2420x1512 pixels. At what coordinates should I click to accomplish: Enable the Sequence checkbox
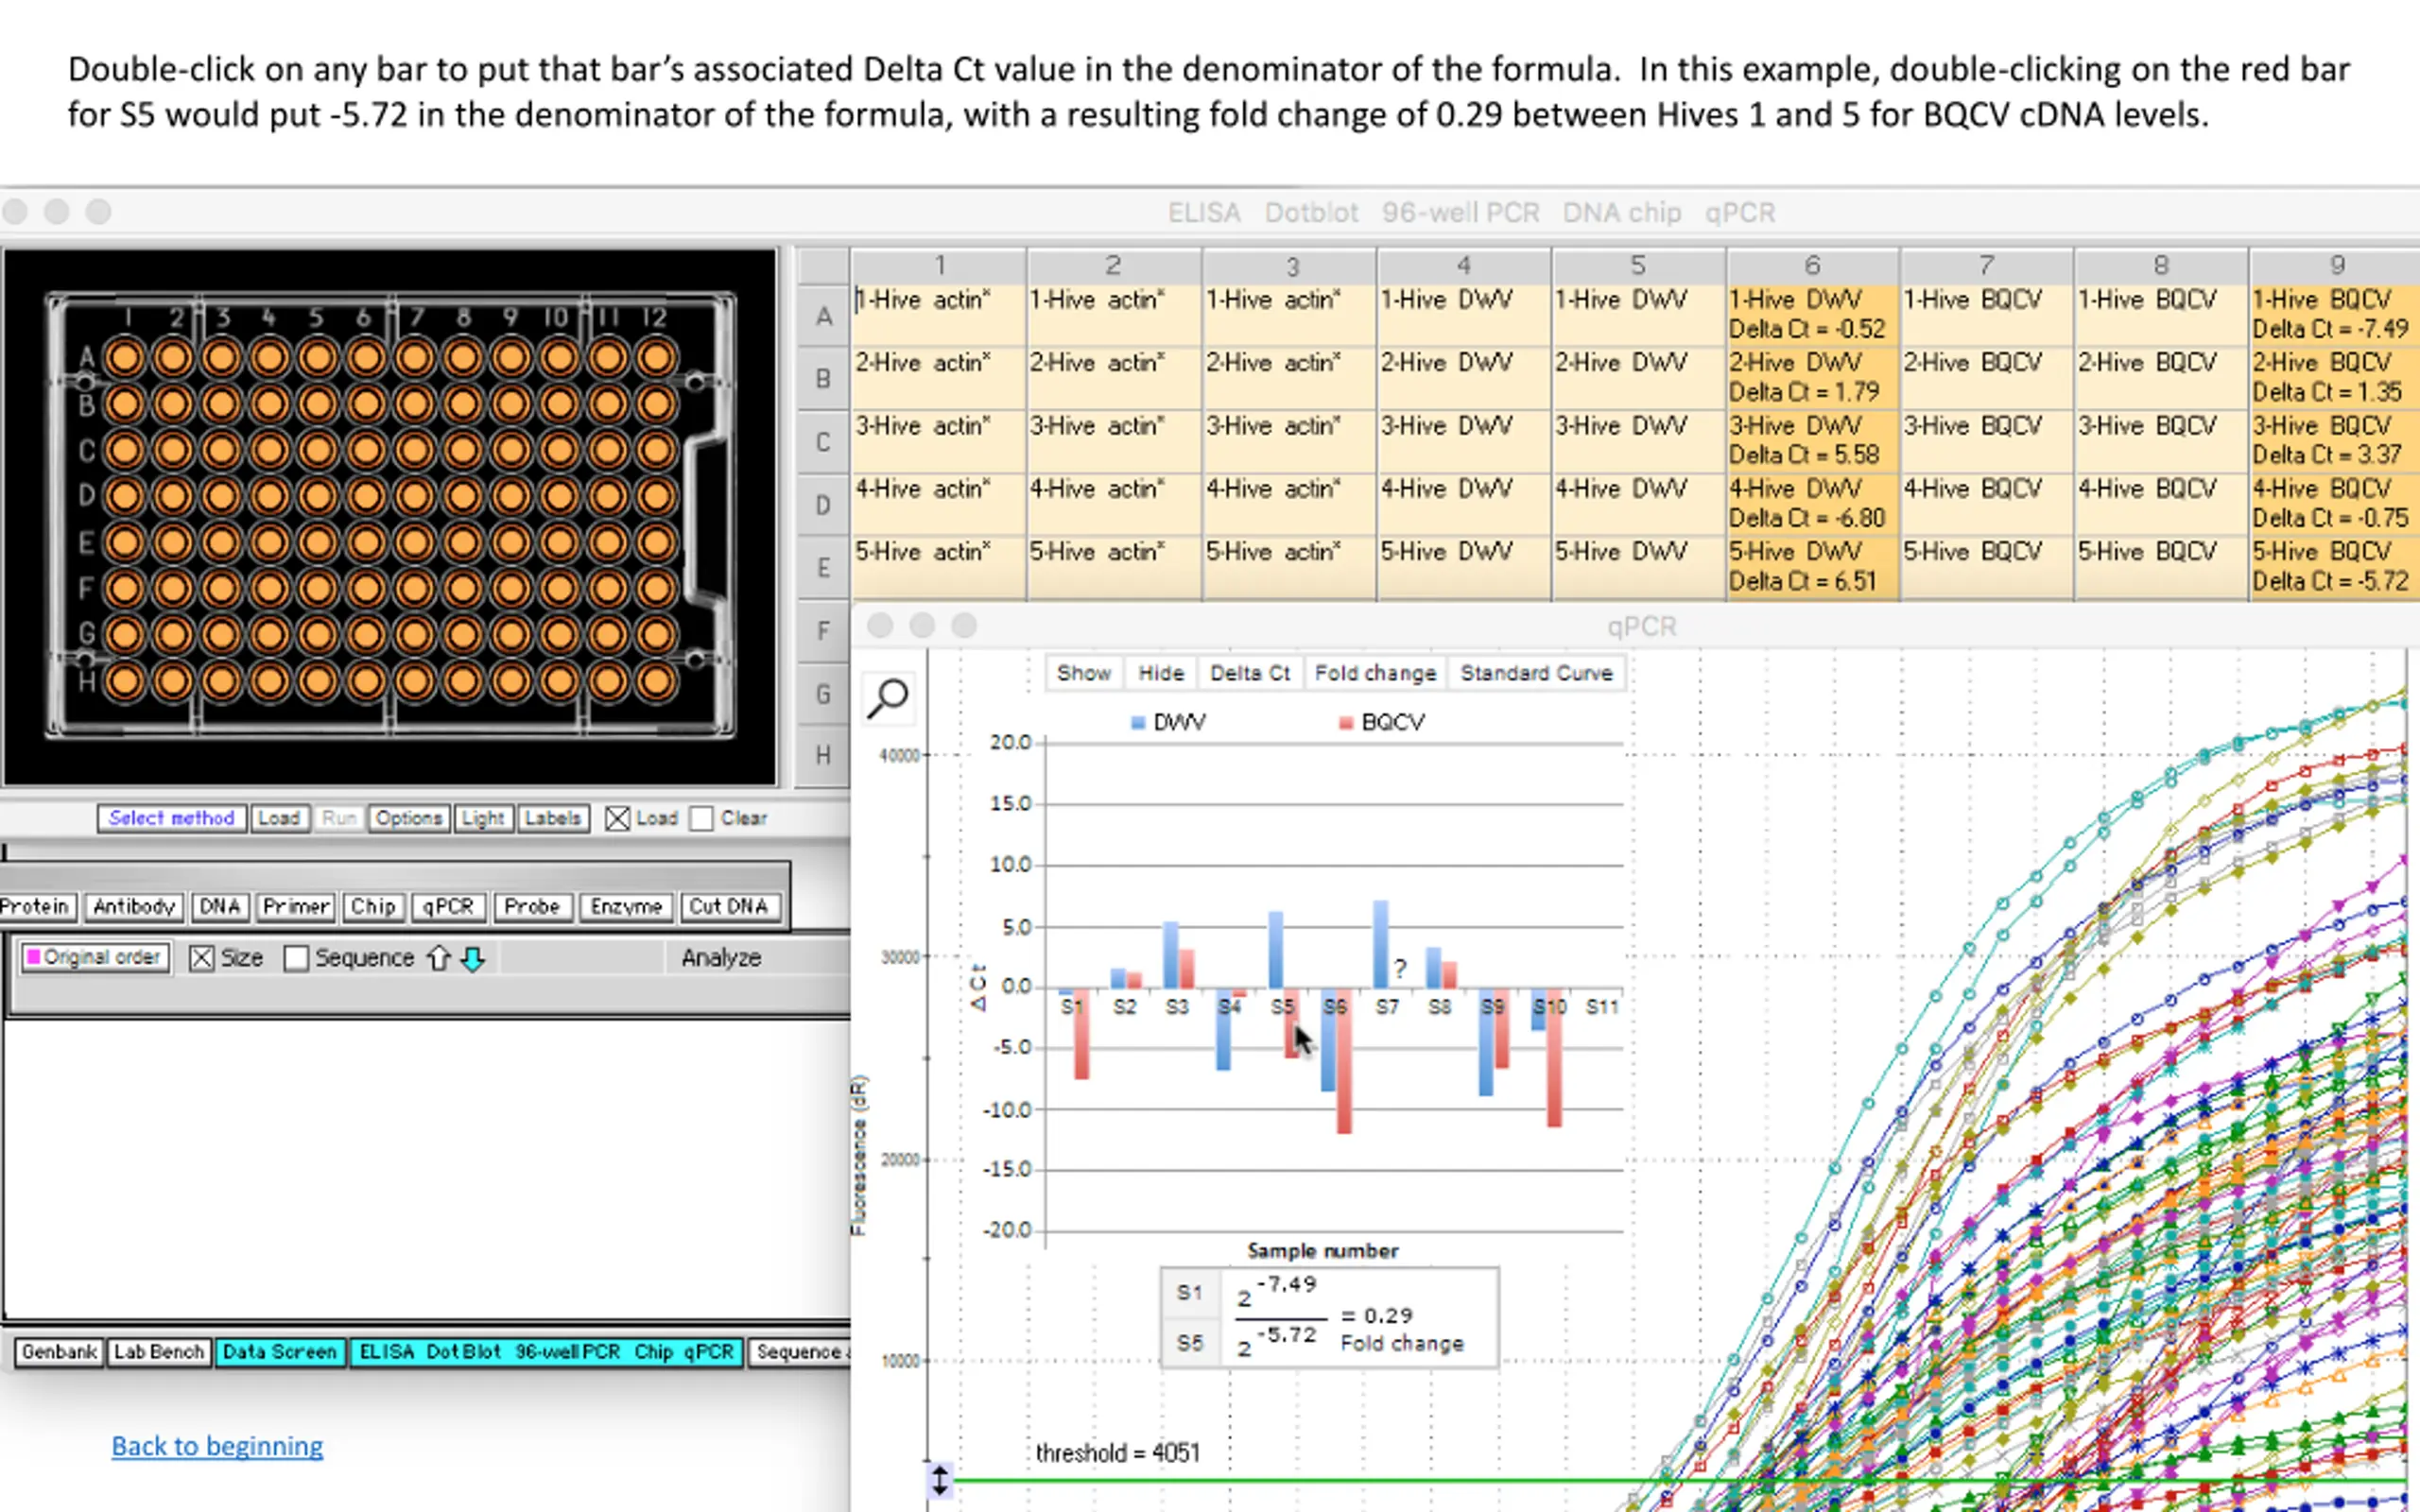click(x=296, y=958)
